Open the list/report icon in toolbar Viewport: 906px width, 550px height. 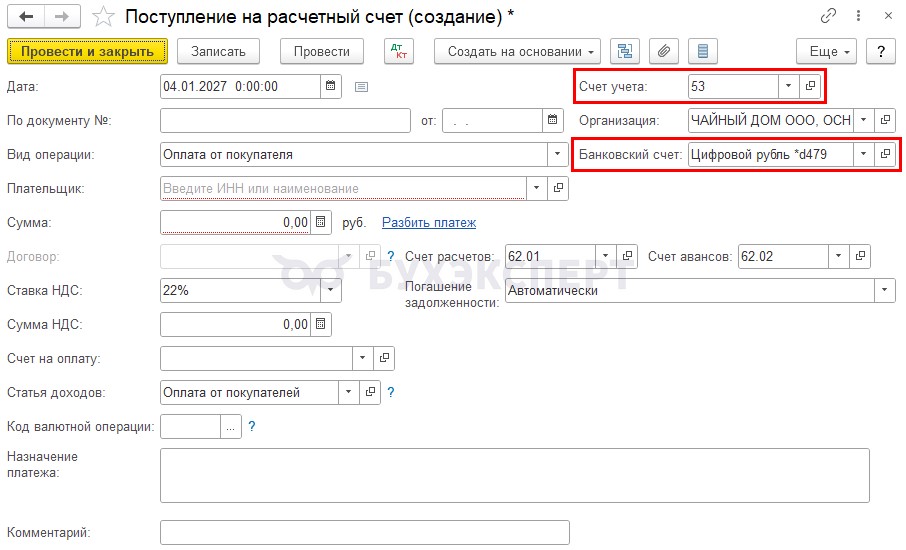[703, 51]
